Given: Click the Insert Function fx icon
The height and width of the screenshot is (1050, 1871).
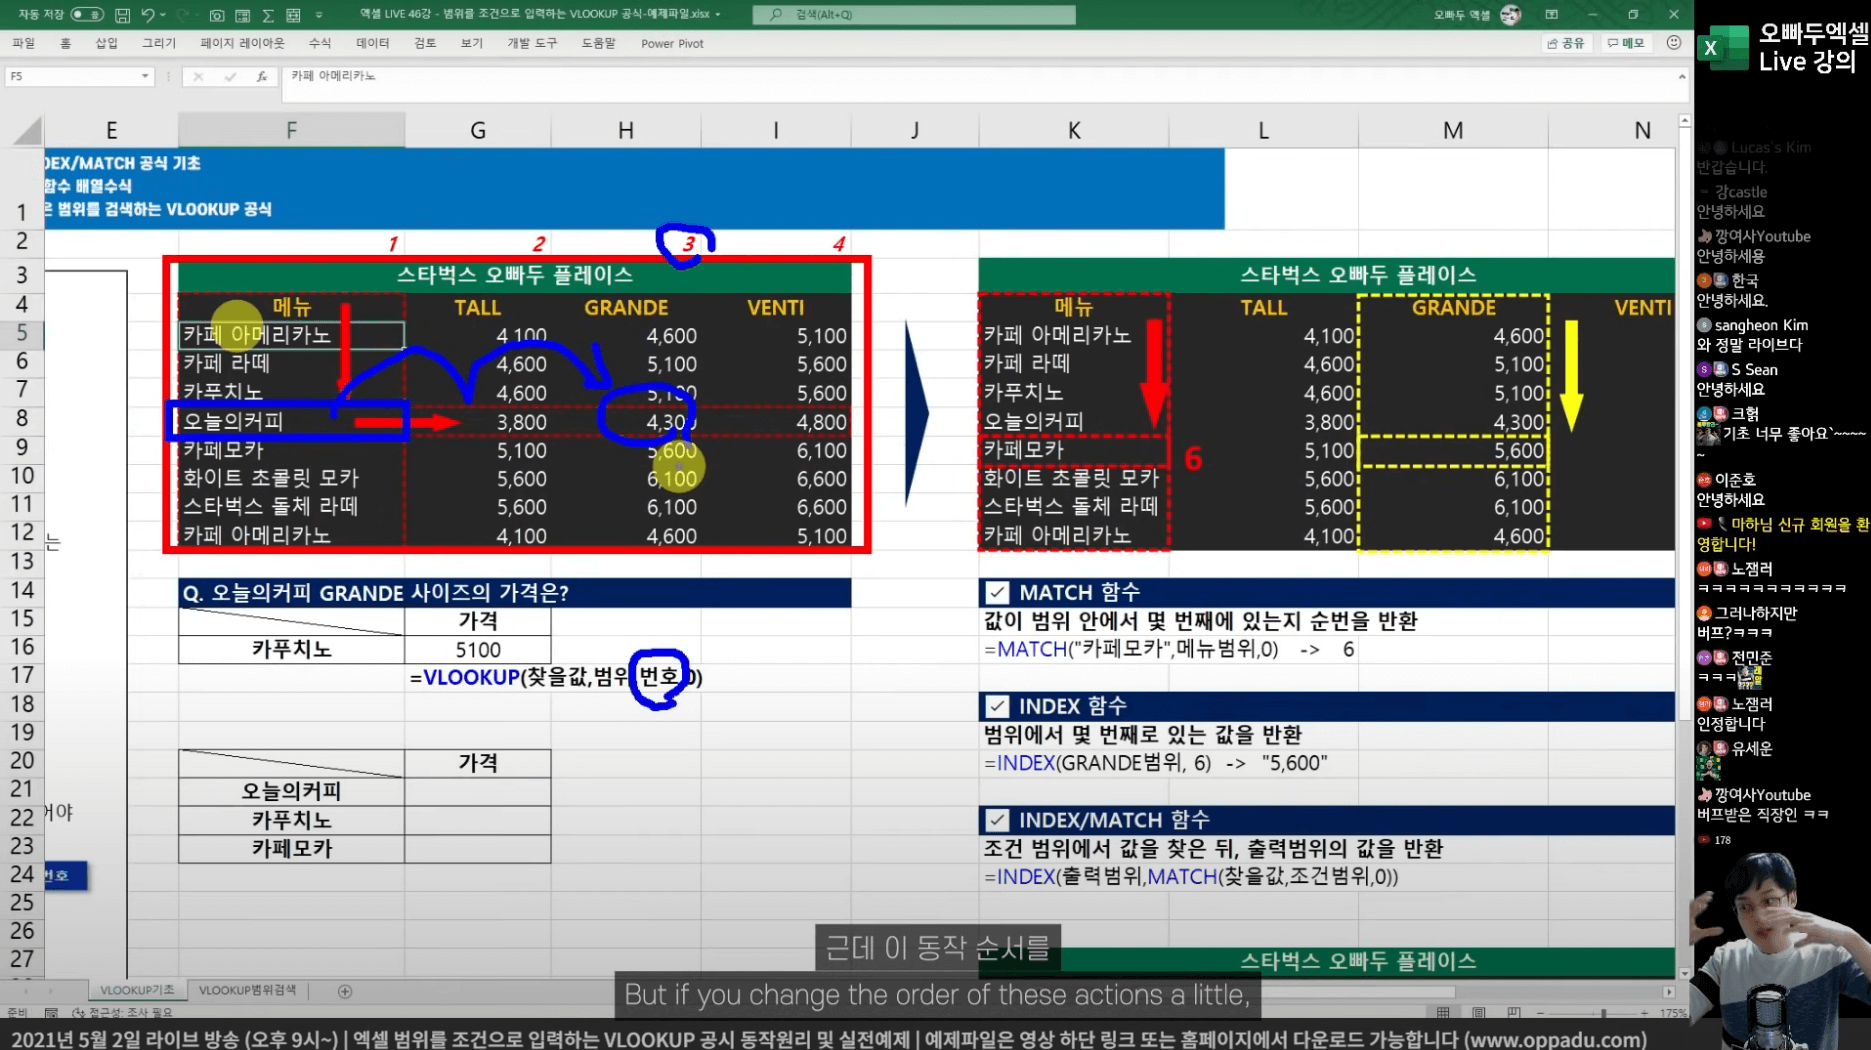Looking at the screenshot, I should coord(261,76).
